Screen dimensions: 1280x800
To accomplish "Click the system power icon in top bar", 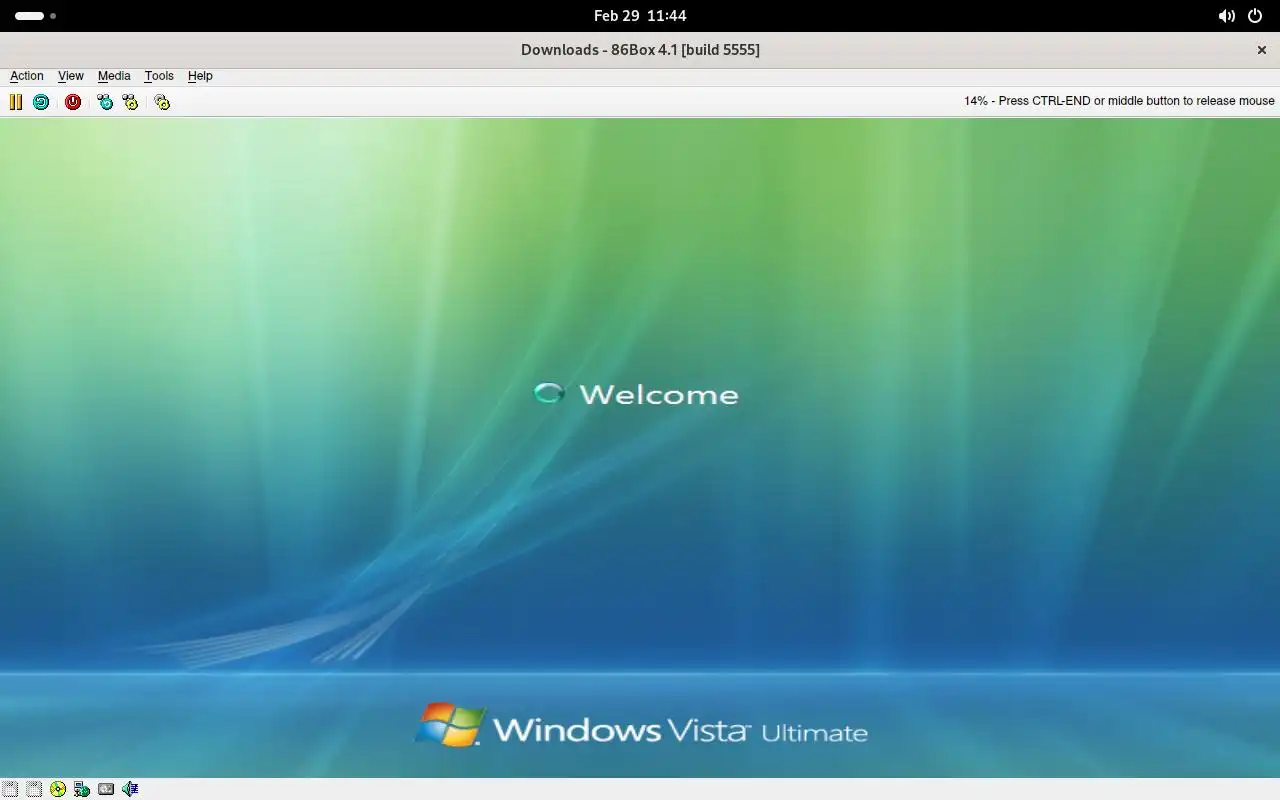I will (1254, 16).
